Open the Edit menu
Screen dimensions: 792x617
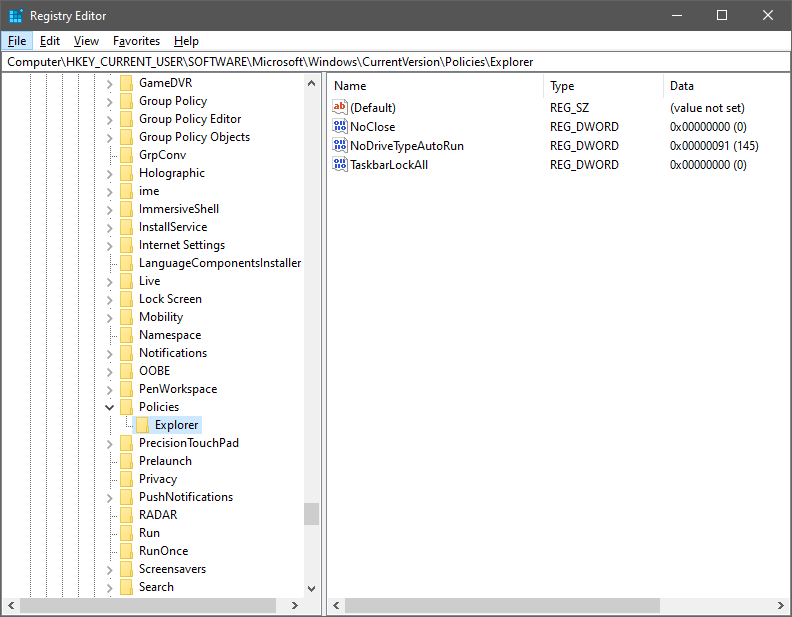[x=50, y=41]
